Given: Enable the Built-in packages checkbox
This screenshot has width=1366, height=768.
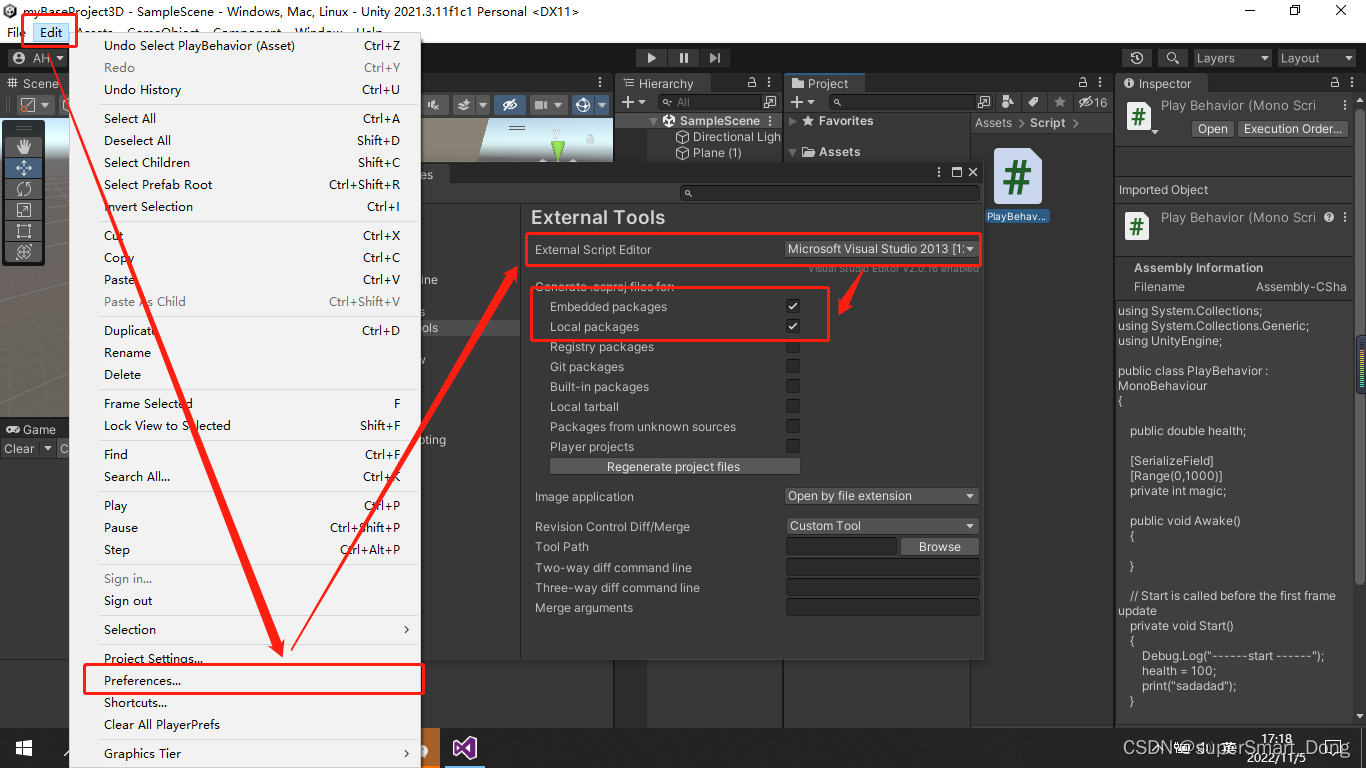Looking at the screenshot, I should coord(793,386).
